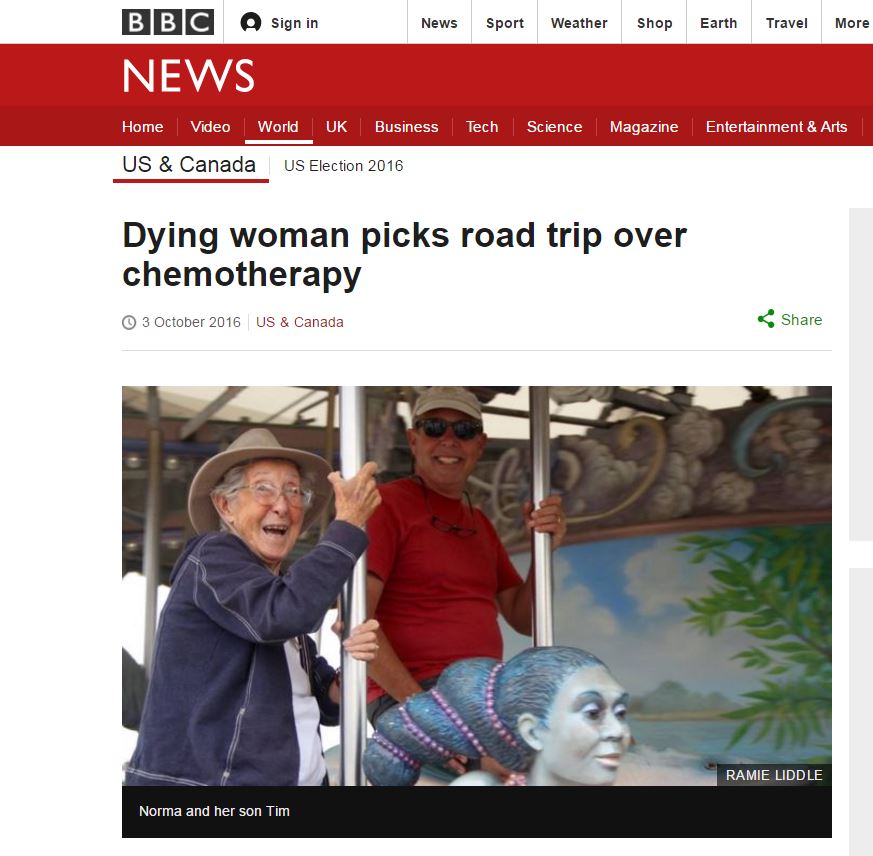Image resolution: width=873 pixels, height=856 pixels.
Task: Open the Video tab in the red bar
Action: (210, 127)
